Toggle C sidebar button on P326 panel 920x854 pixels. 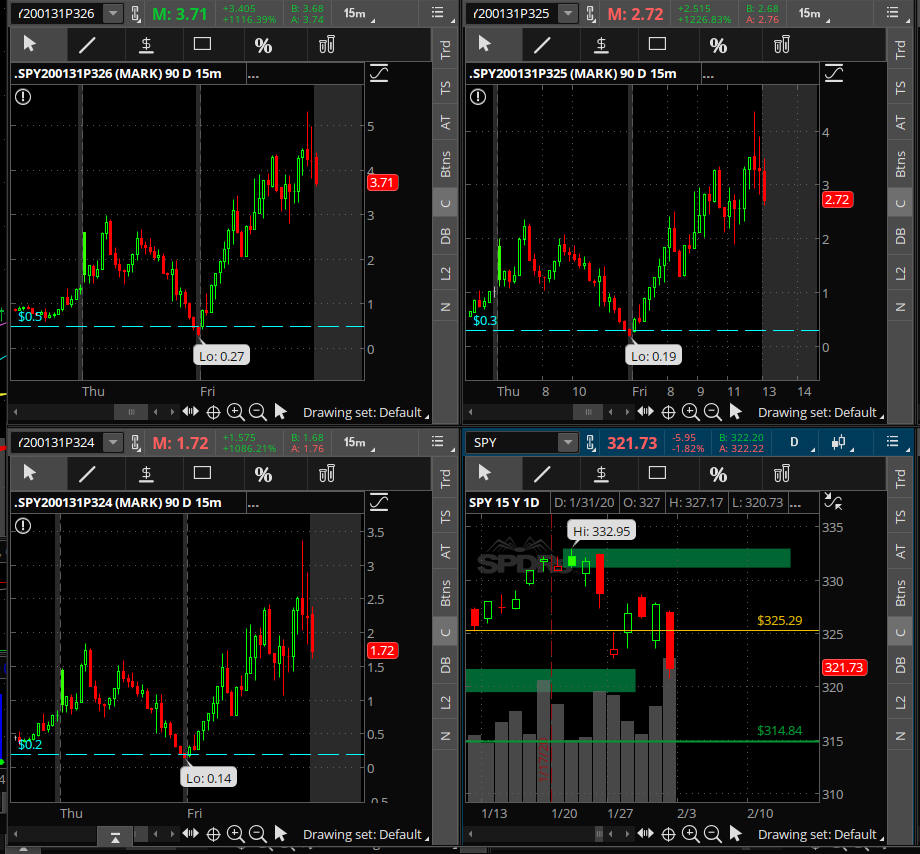(445, 203)
